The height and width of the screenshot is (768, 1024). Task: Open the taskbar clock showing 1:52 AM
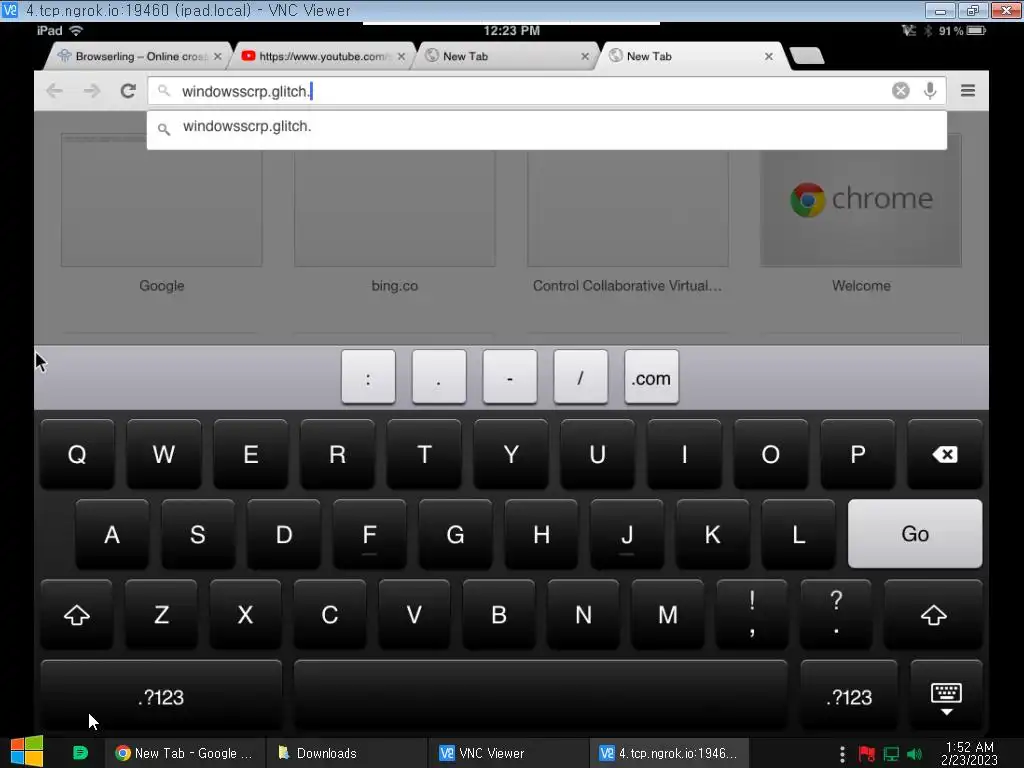click(969, 753)
